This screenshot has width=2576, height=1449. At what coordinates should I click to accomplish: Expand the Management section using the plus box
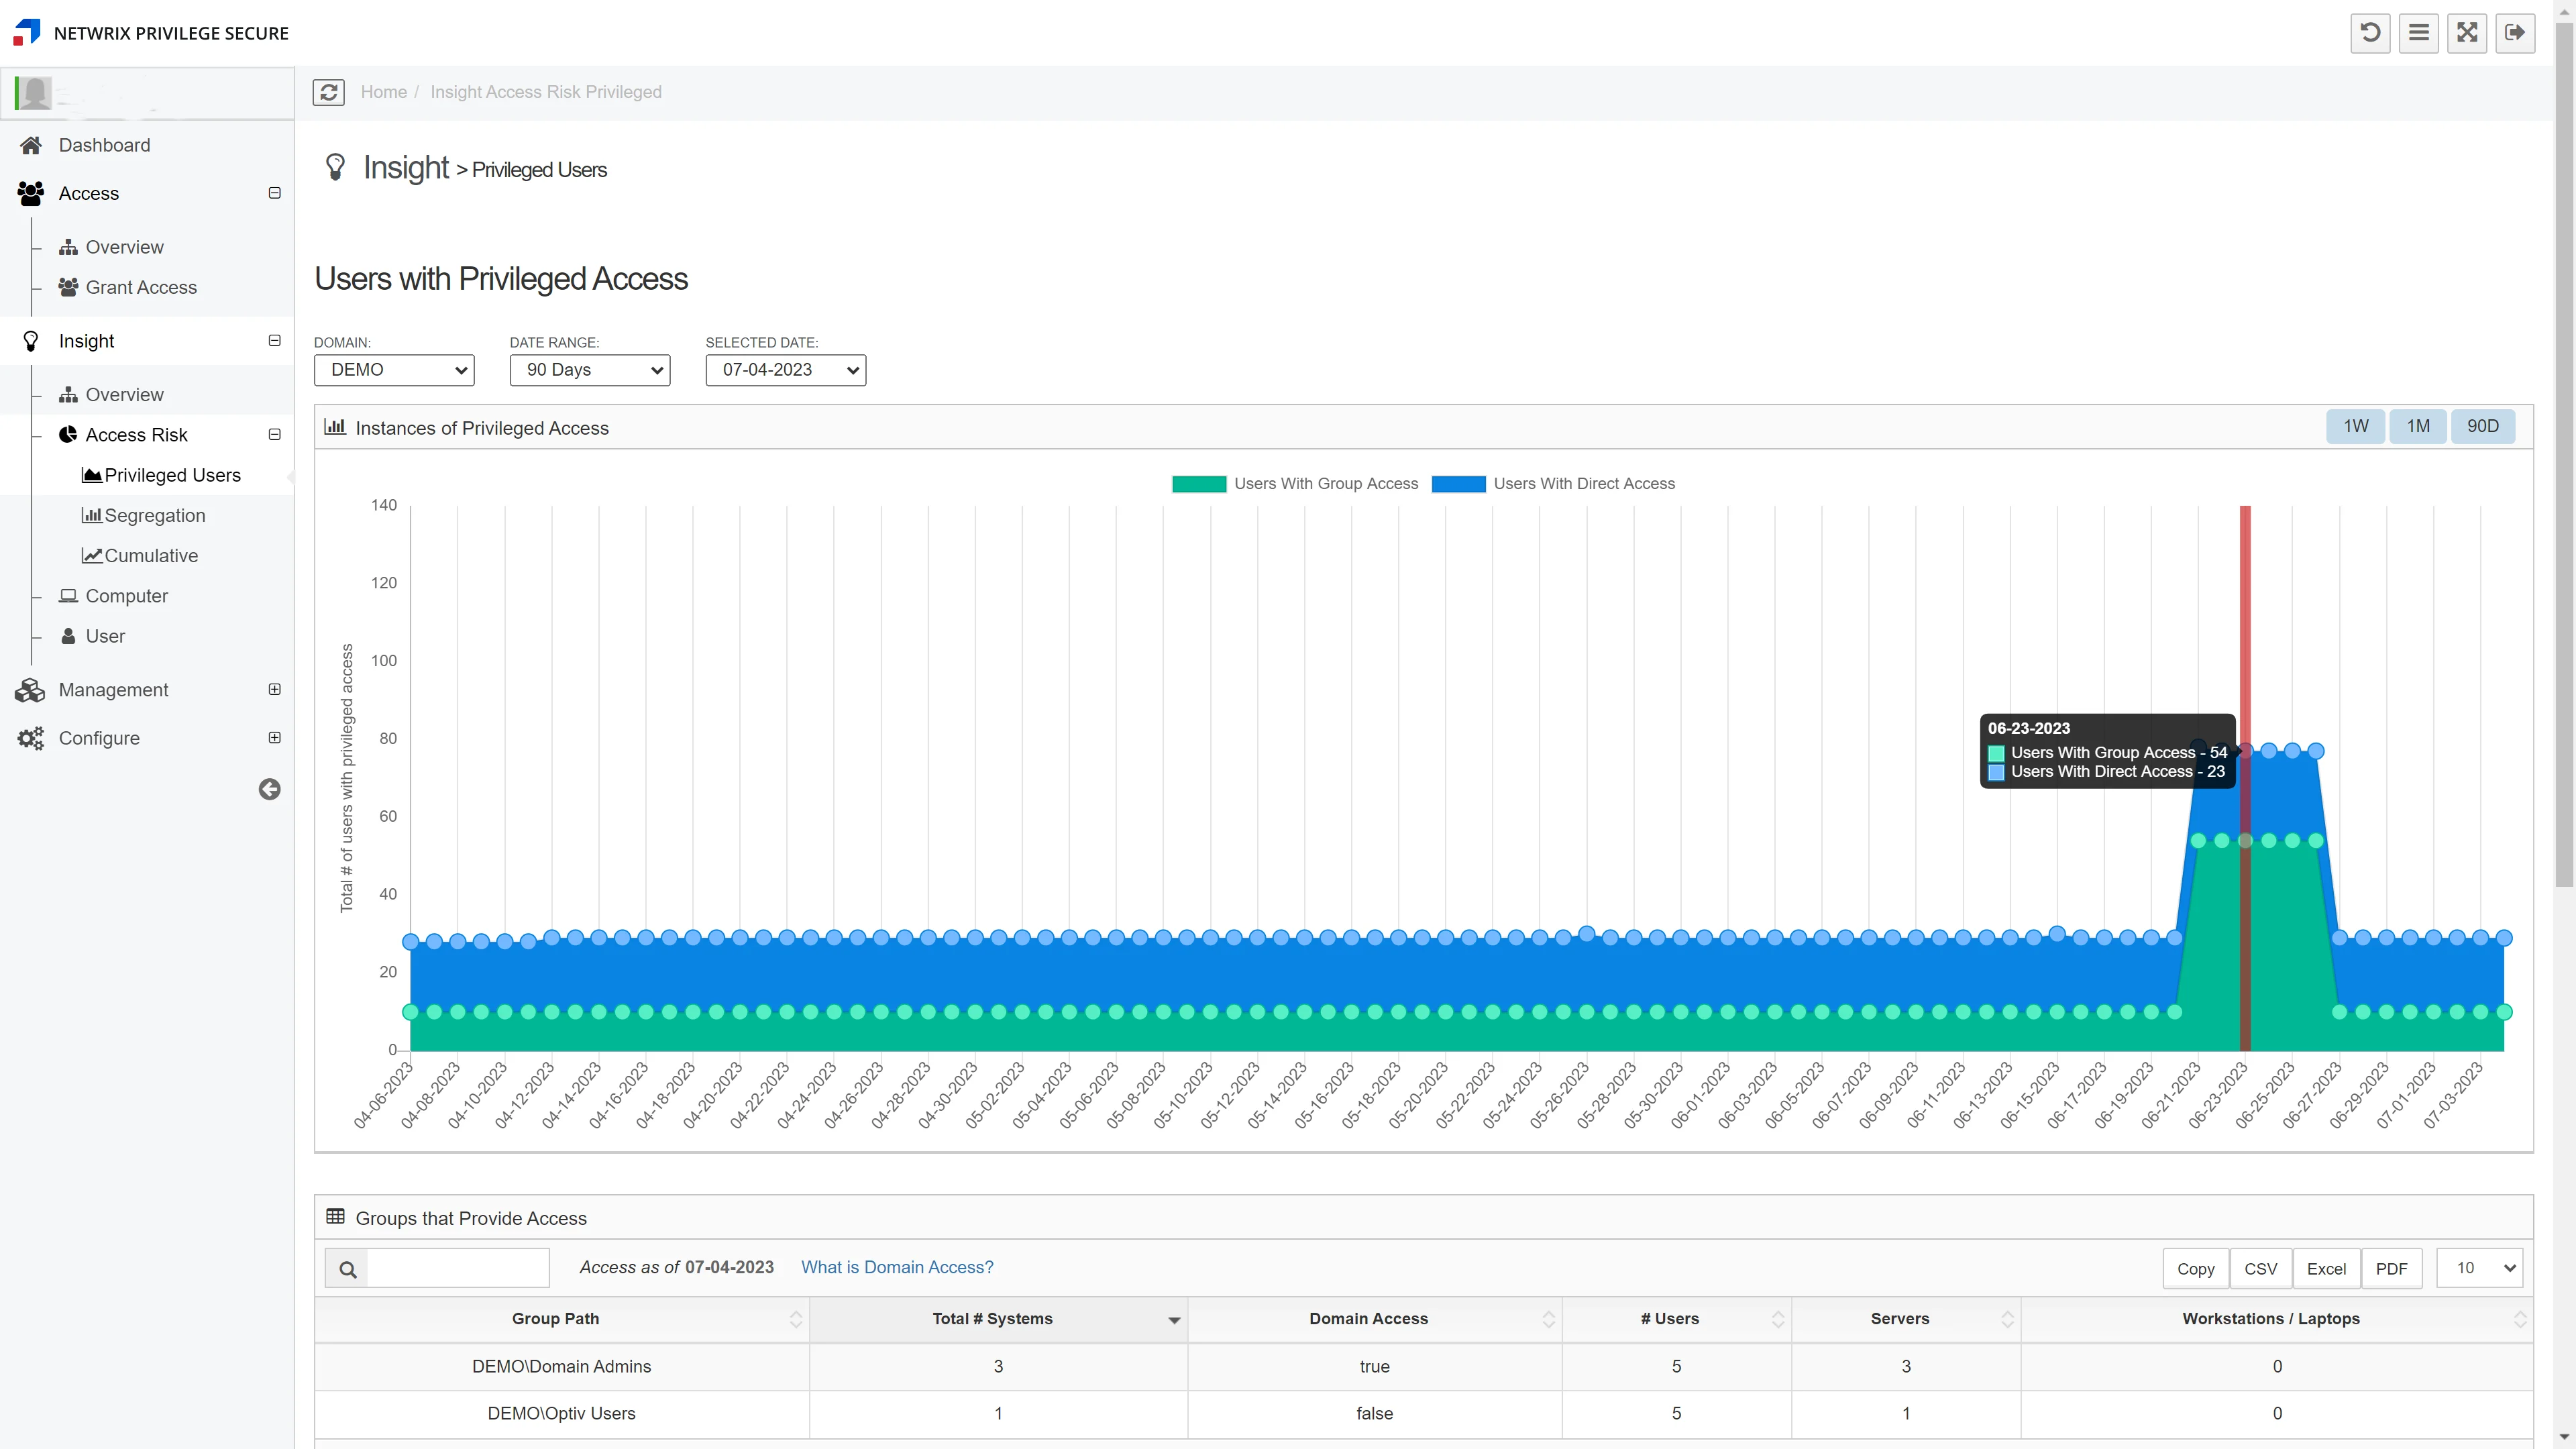click(274, 690)
